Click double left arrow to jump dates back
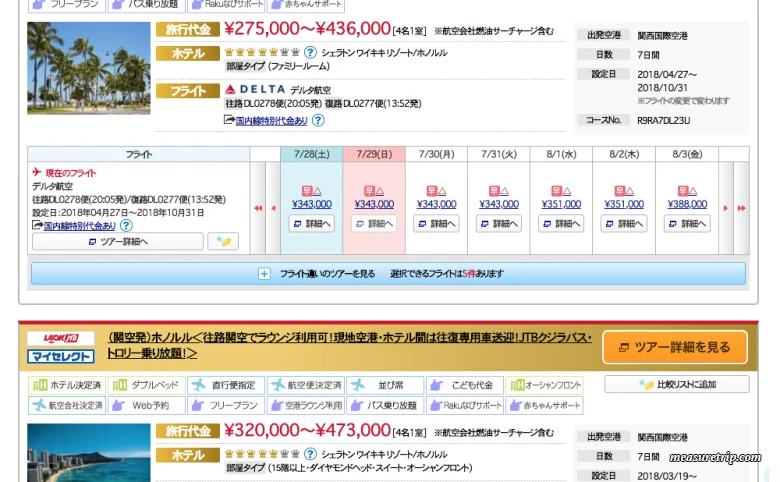The height and width of the screenshot is (482, 780). [x=258, y=208]
